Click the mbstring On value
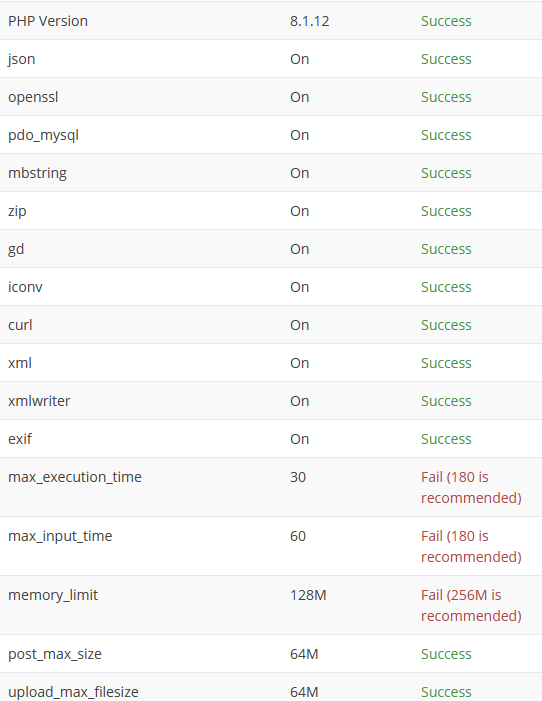This screenshot has width=542, height=701. [299, 173]
